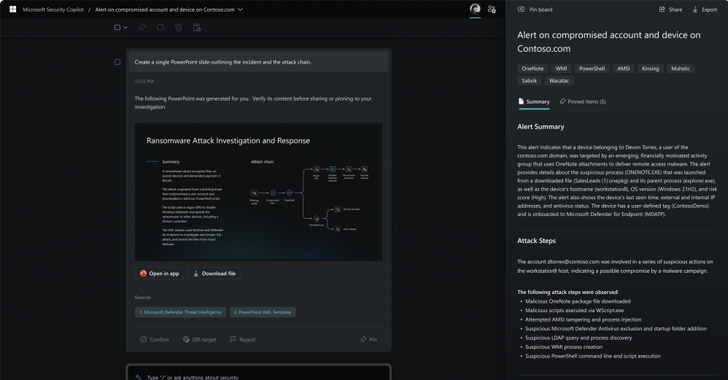Switch to the Pinned items (5) tab
This screenshot has width=728, height=380.
click(x=583, y=101)
